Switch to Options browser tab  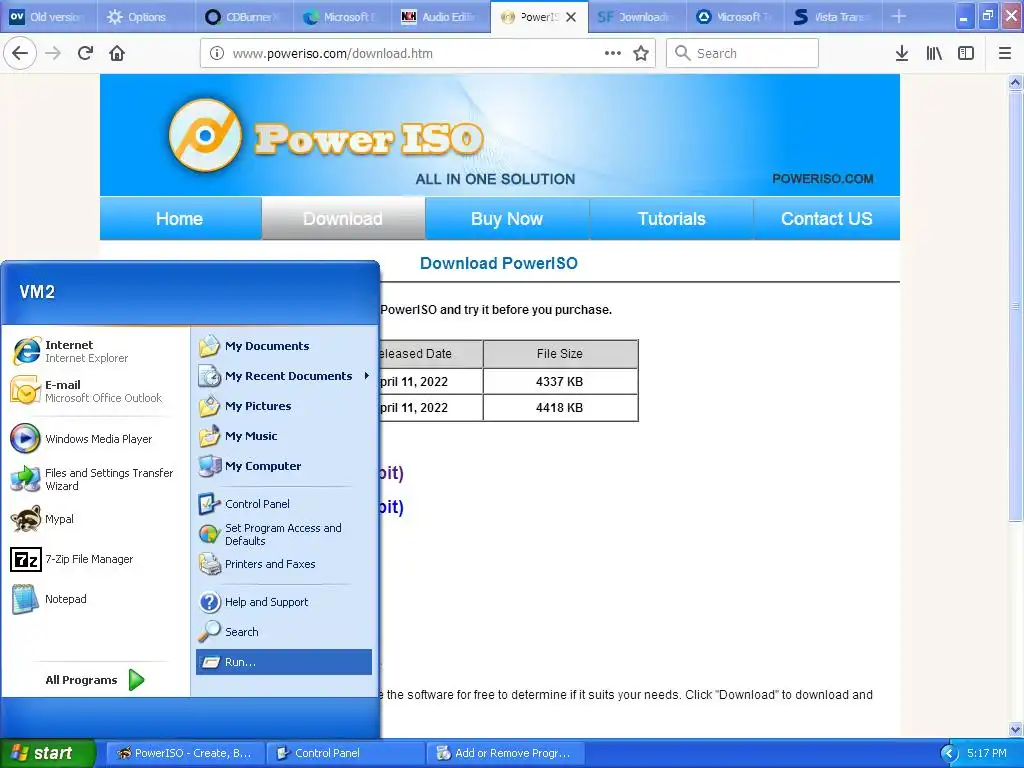[146, 16]
